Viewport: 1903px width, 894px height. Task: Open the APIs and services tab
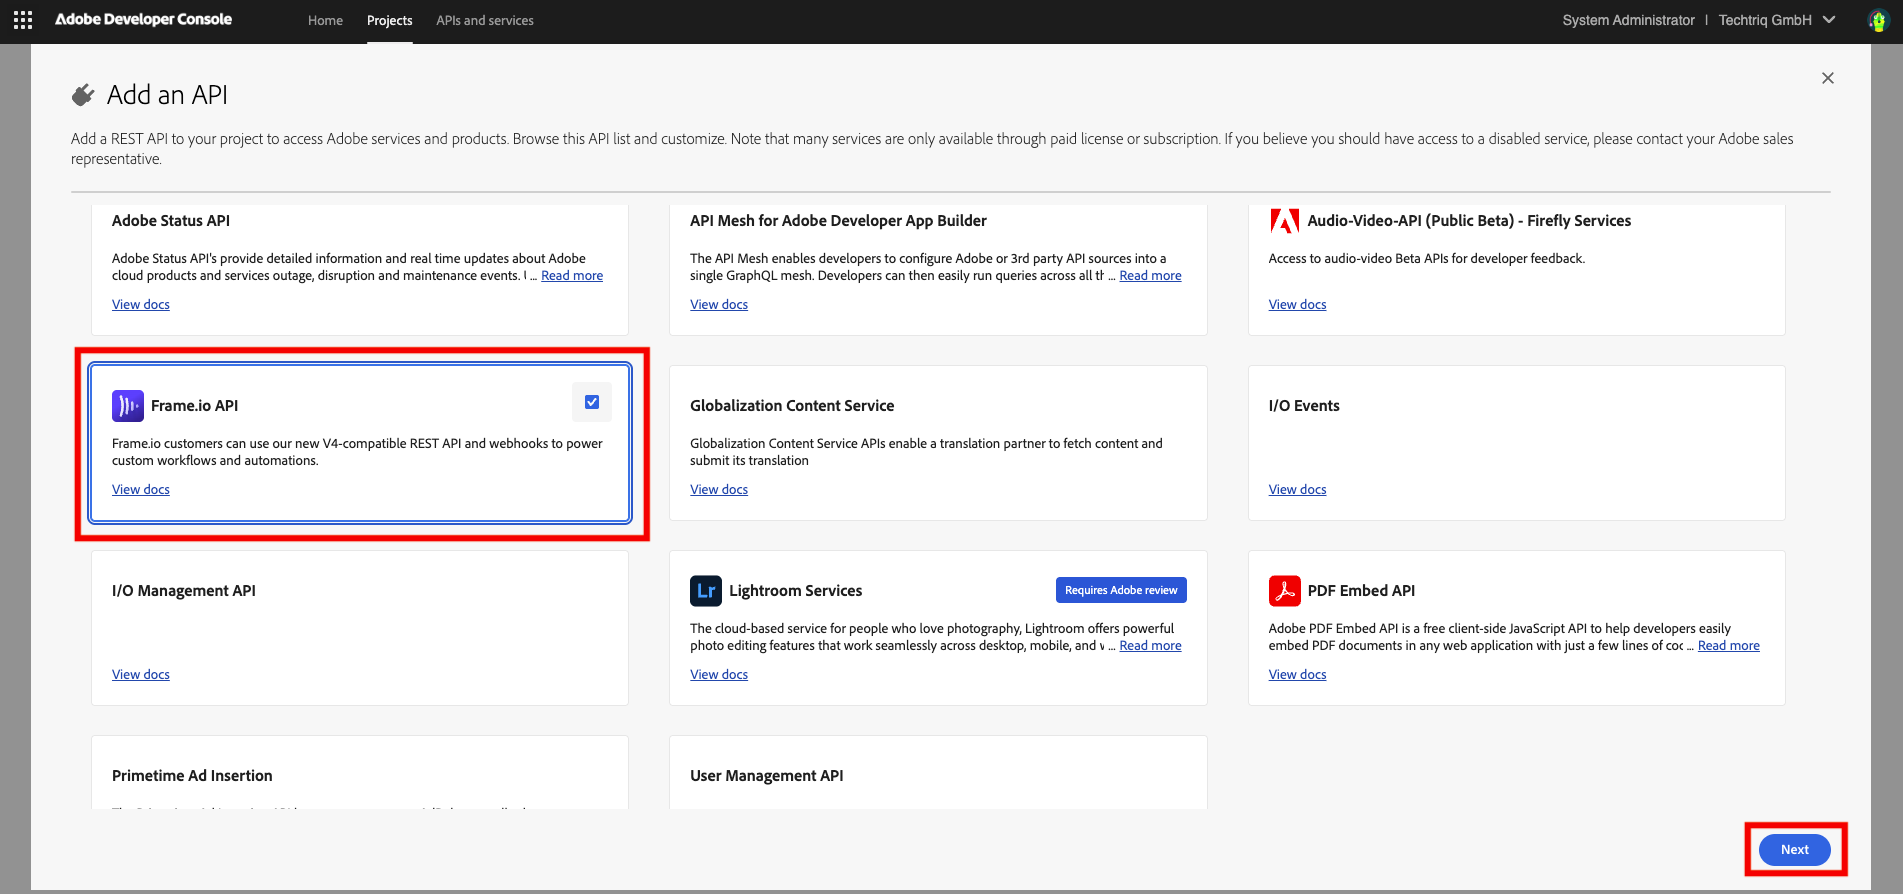(484, 20)
